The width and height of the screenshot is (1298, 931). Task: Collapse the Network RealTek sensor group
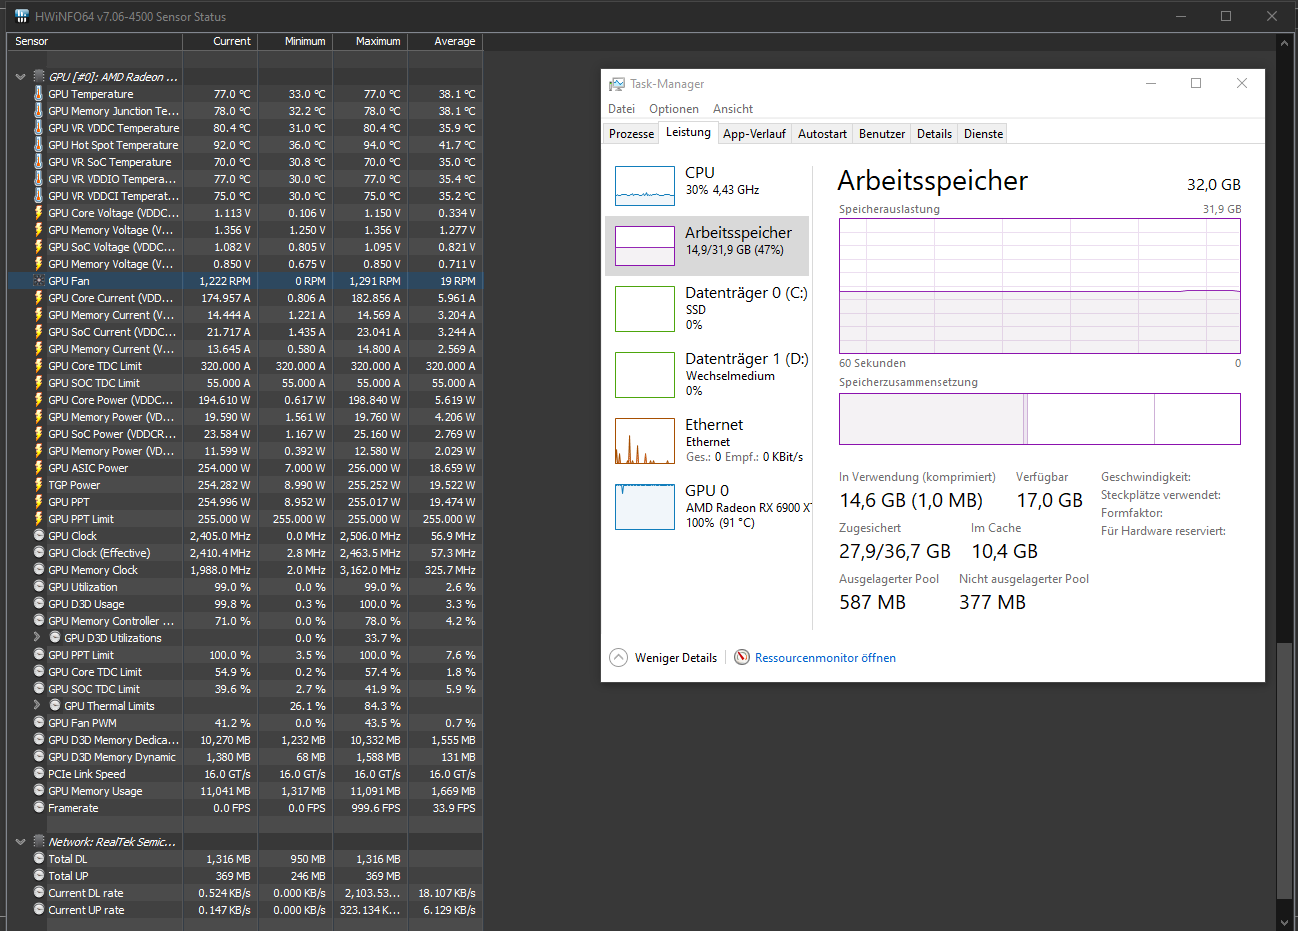[20, 842]
